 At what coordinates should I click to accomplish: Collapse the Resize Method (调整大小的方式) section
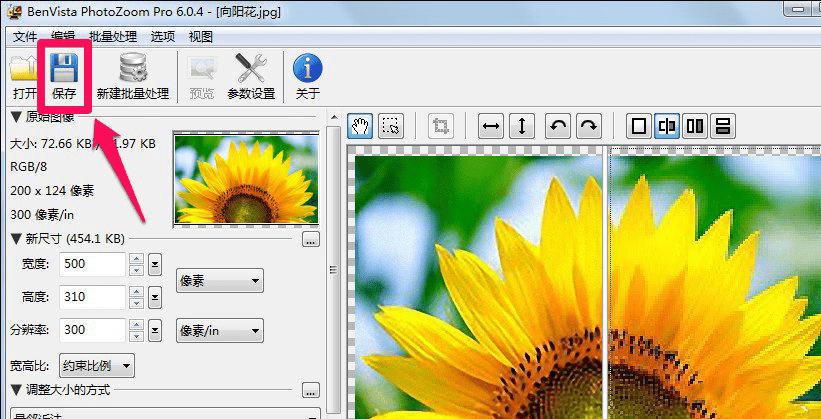[x=16, y=390]
